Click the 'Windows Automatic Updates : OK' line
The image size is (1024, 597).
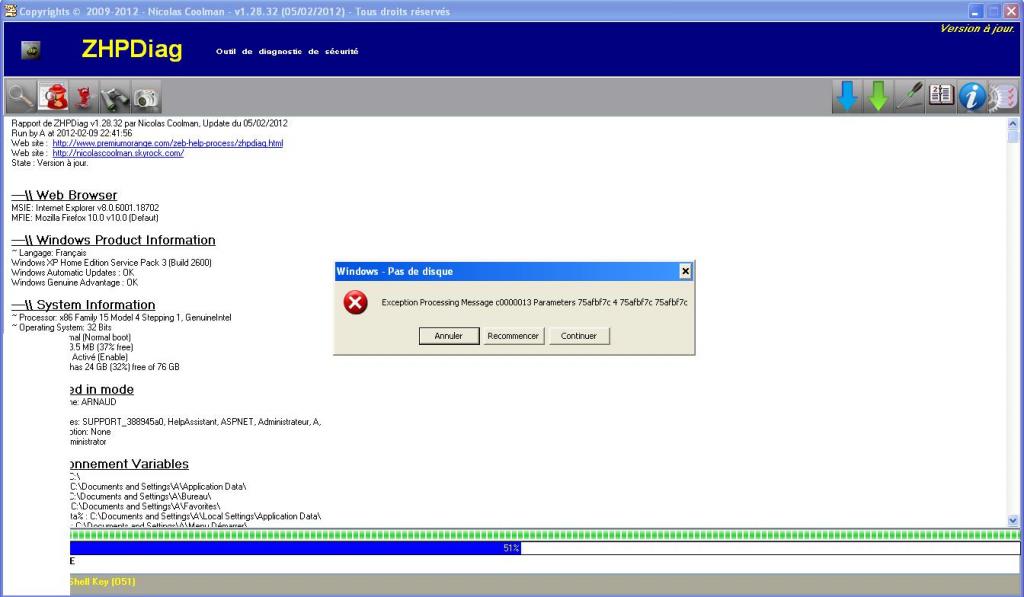[x=72, y=272]
